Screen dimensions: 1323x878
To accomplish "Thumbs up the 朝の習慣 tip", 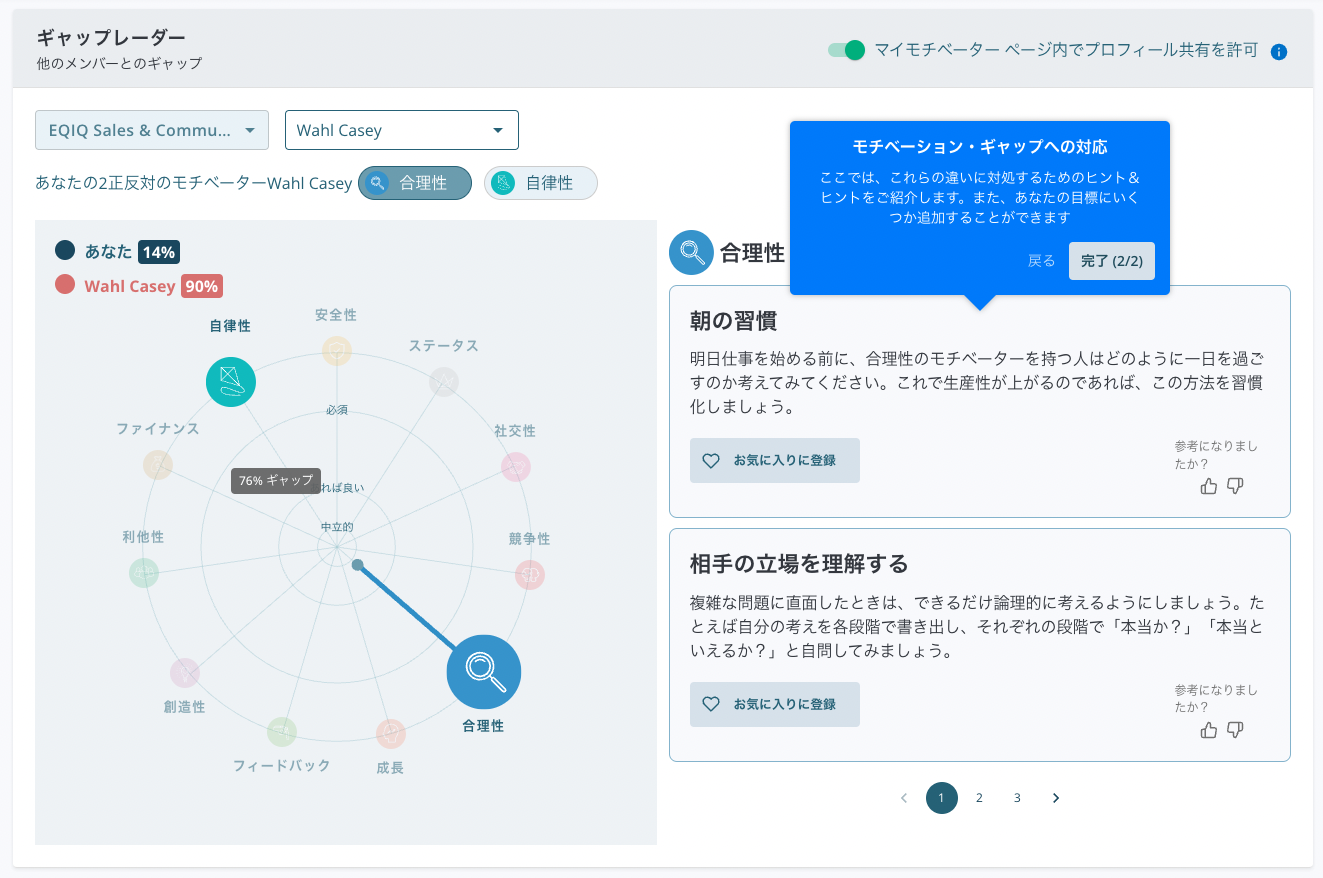I will pos(1209,486).
